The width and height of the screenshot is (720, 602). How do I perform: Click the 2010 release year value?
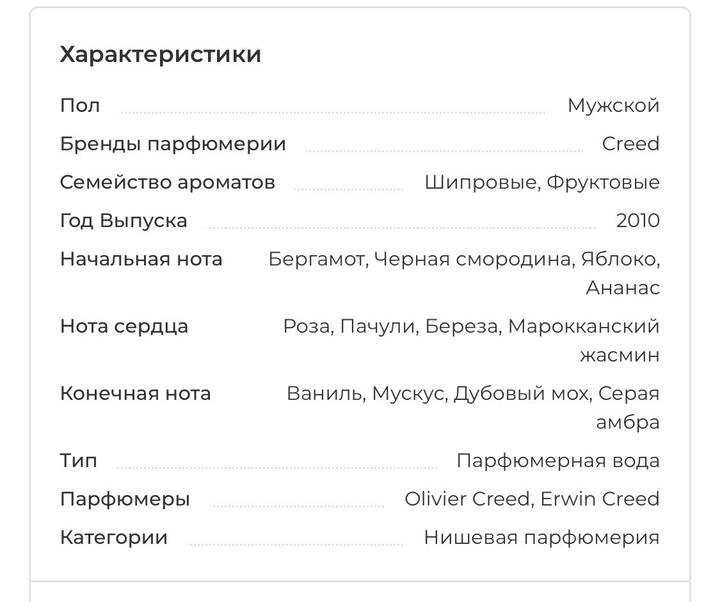637,221
